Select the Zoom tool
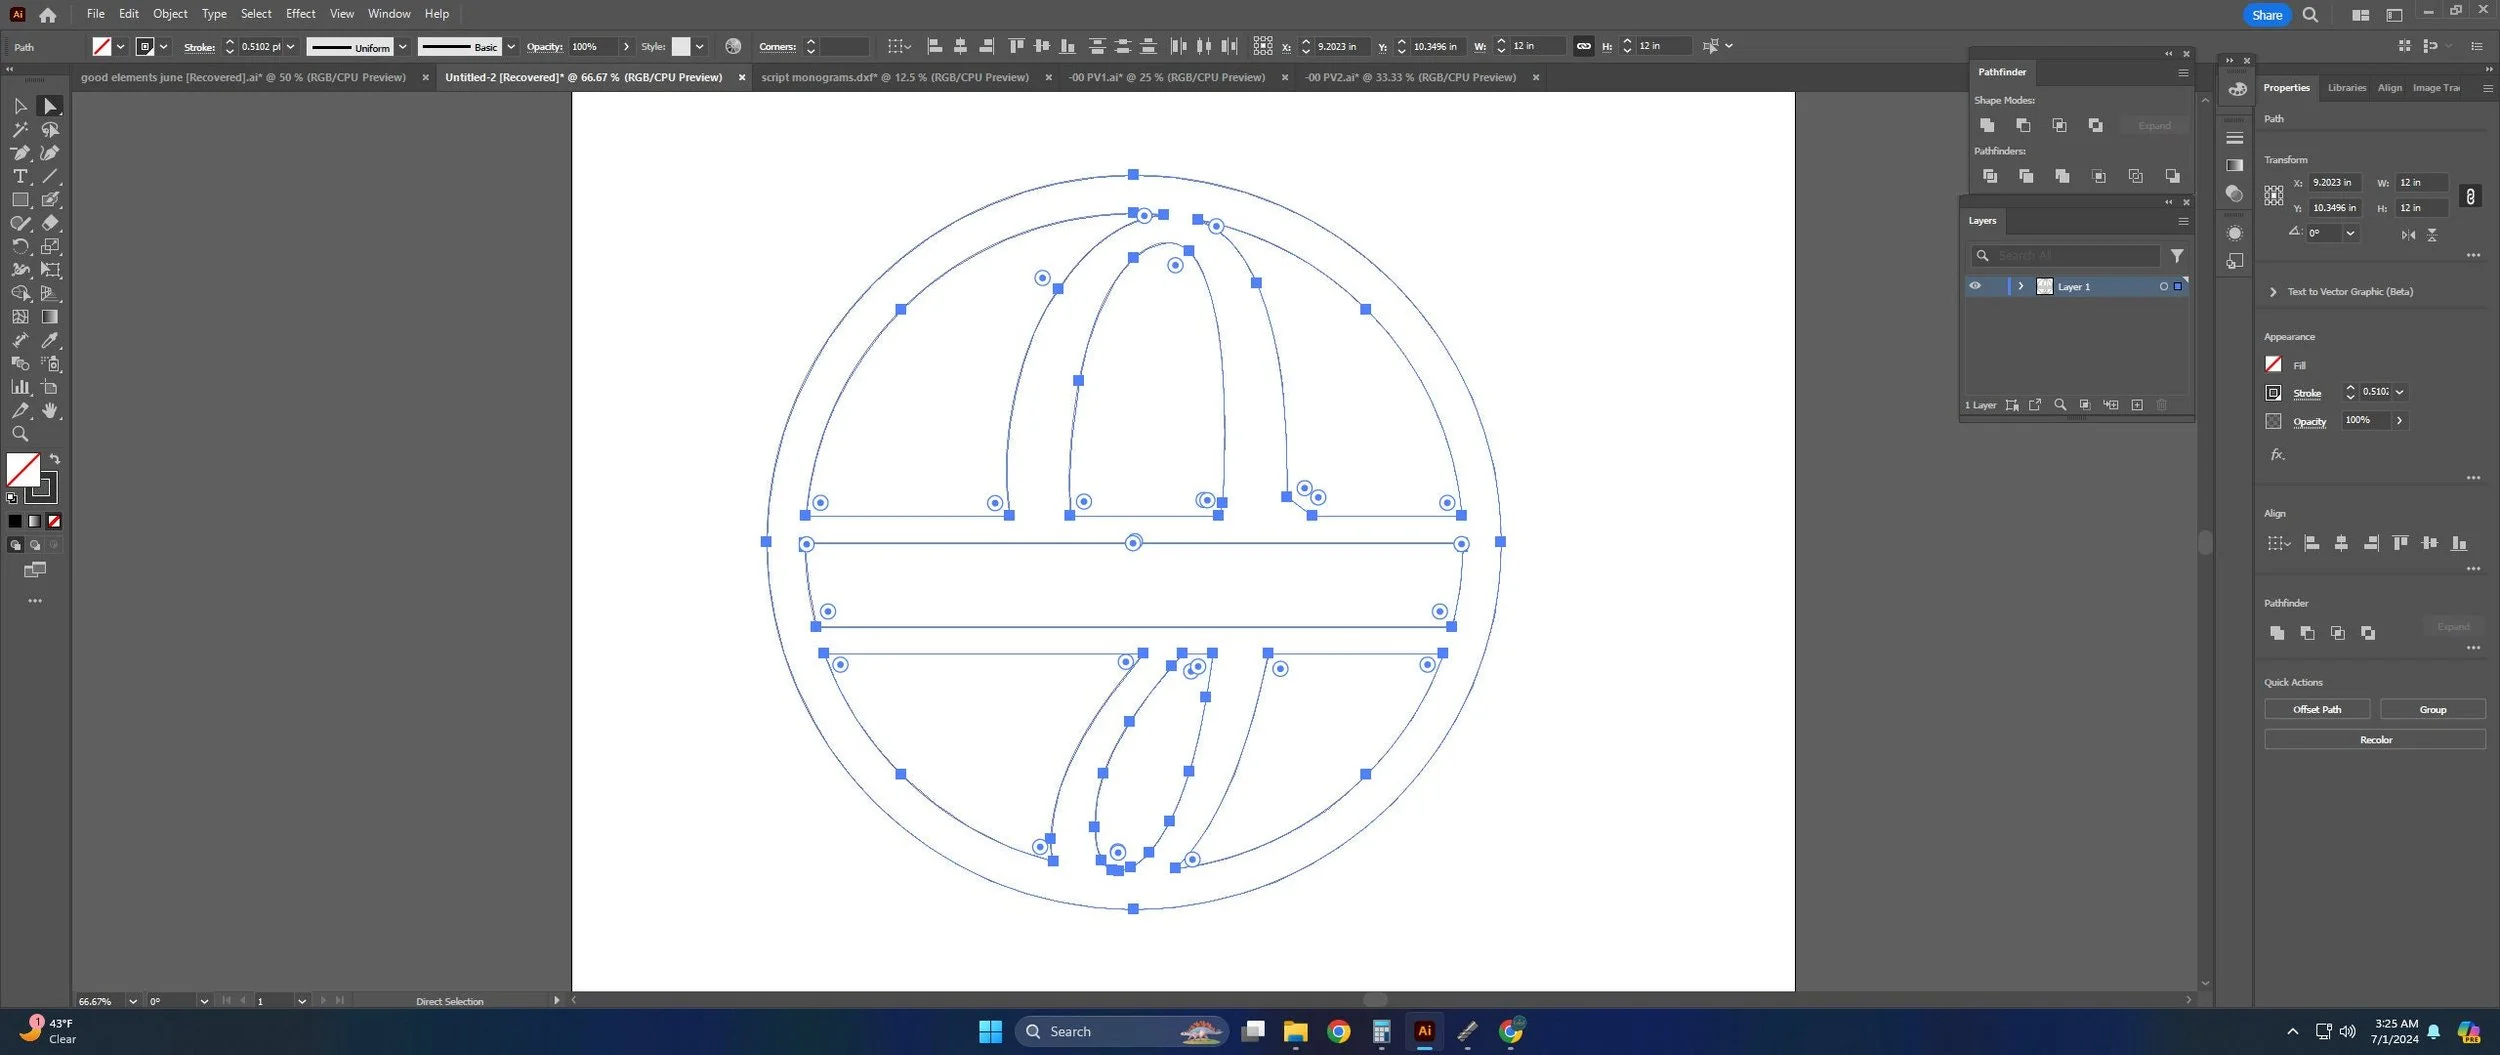 click(20, 434)
